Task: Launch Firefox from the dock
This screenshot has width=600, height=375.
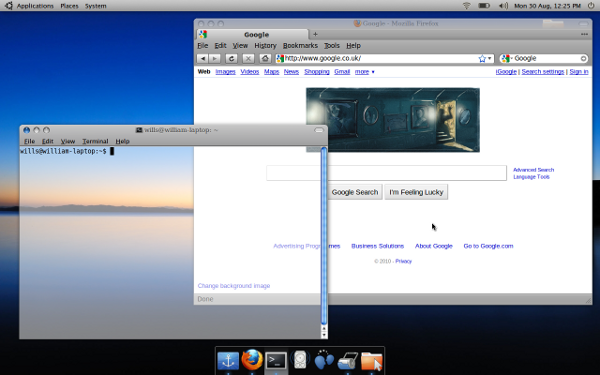Action: [x=252, y=360]
